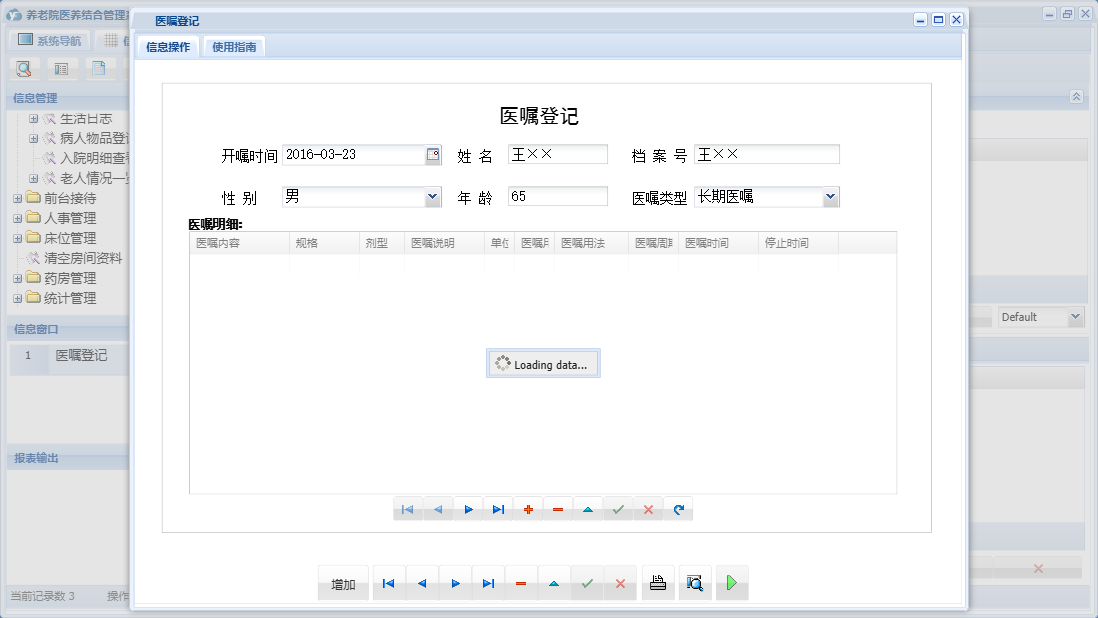Screen dimensions: 1098x618
Task: Expand 床位管理 folder in main window
Action: click(18, 239)
